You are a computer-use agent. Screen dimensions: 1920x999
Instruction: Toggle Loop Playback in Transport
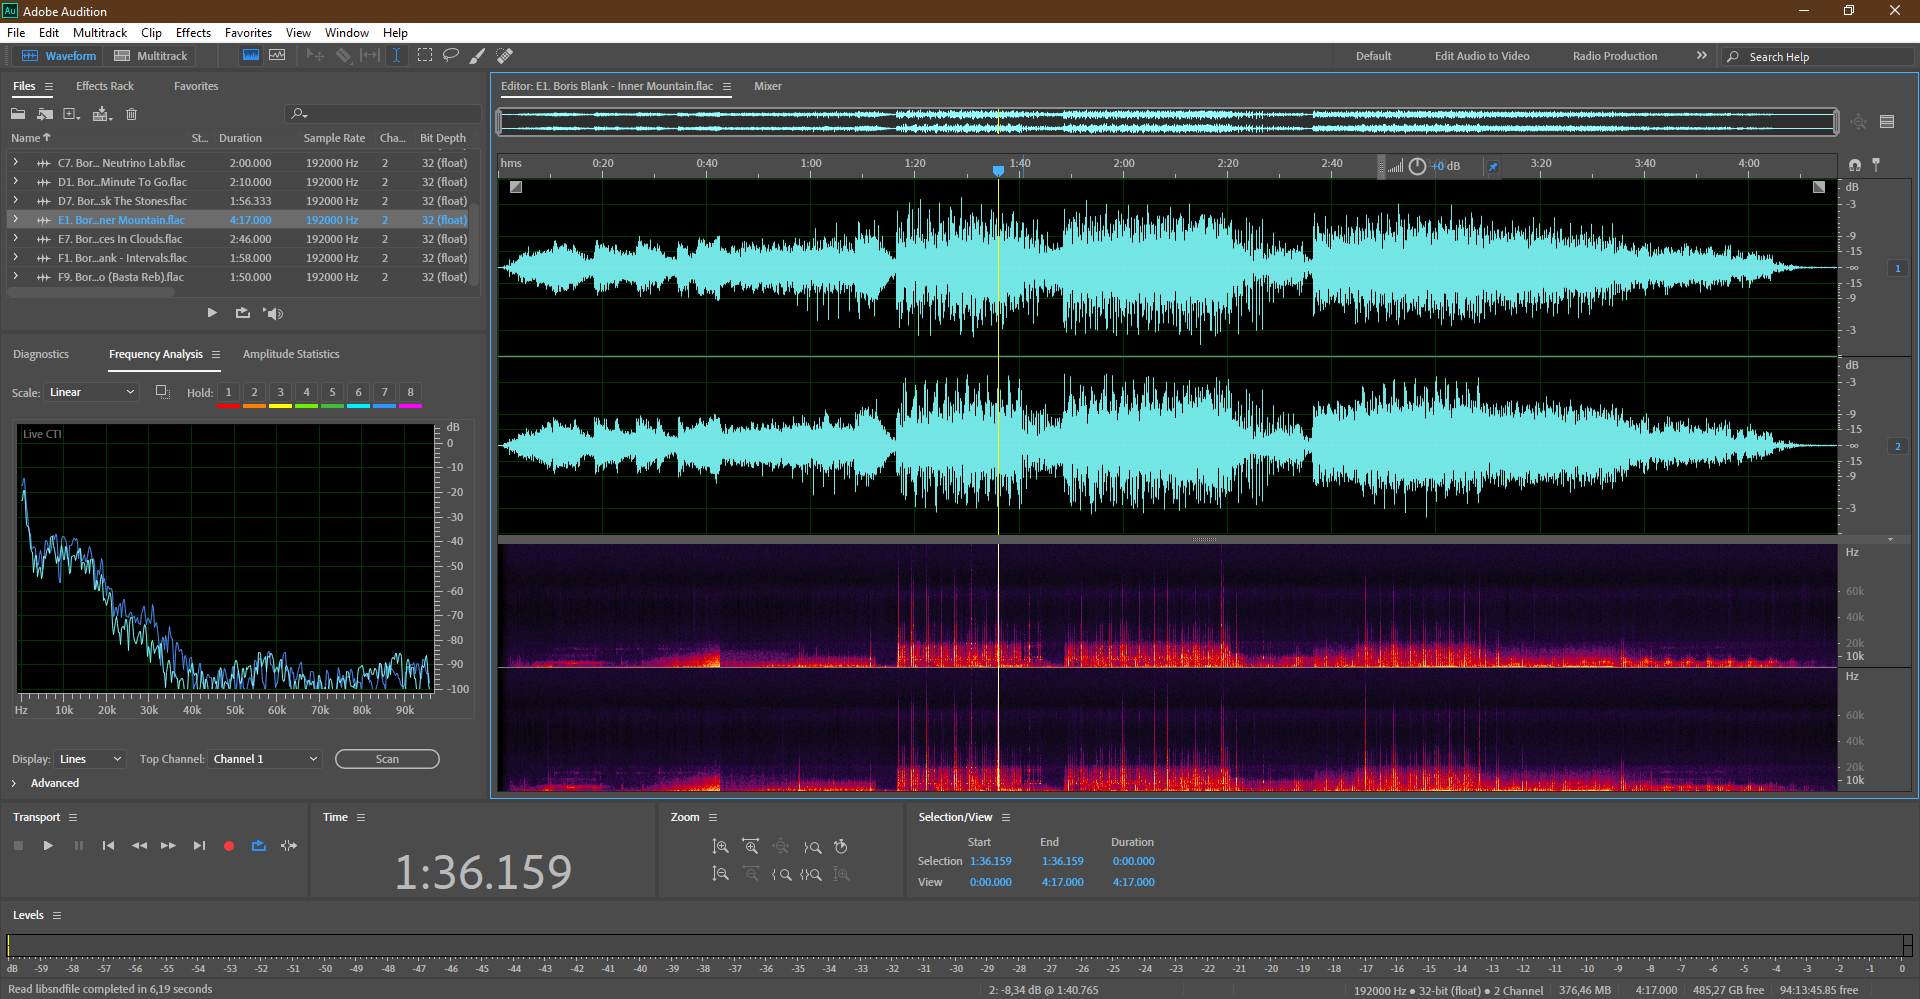[259, 846]
